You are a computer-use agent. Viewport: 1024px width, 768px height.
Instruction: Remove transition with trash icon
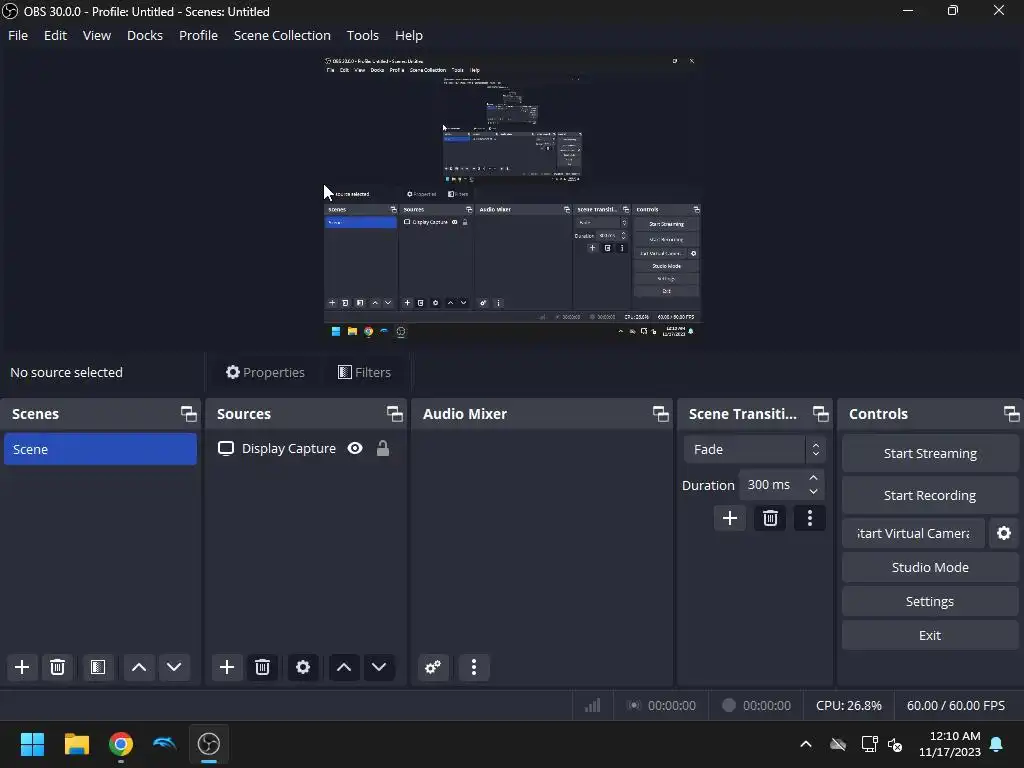[771, 518]
